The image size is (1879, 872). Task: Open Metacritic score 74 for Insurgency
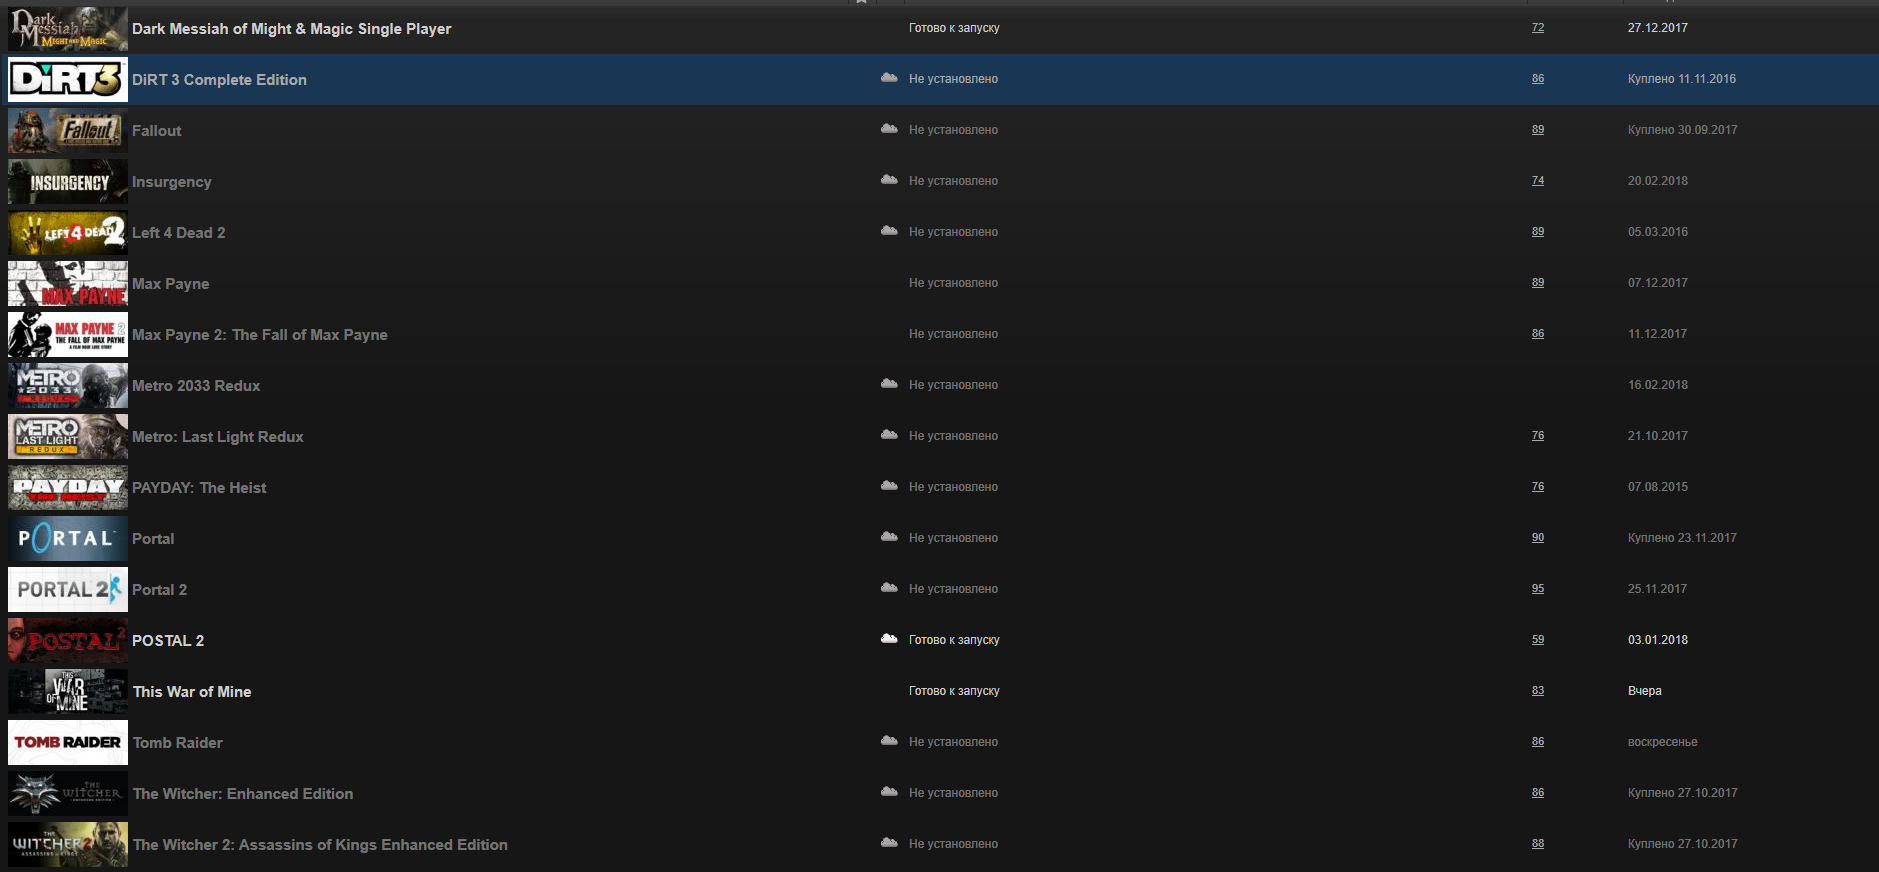1538,181
